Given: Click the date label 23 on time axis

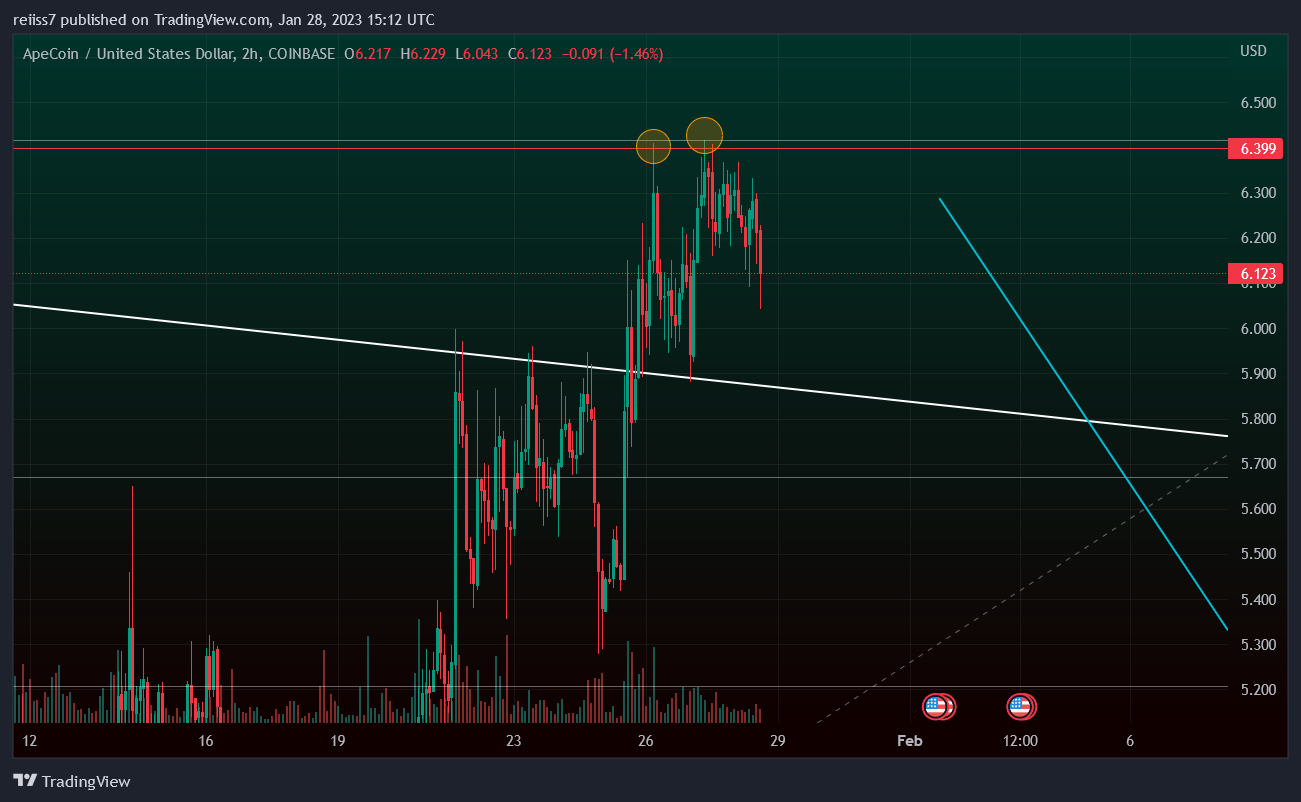Looking at the screenshot, I should pyautogui.click(x=514, y=741).
